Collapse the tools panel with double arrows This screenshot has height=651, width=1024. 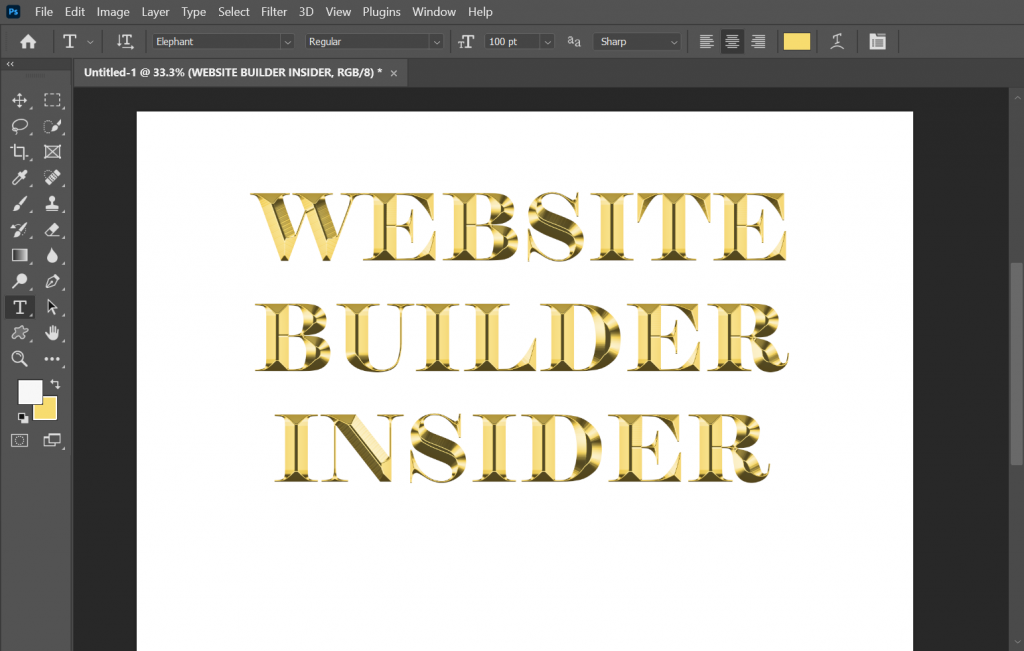click(x=10, y=64)
